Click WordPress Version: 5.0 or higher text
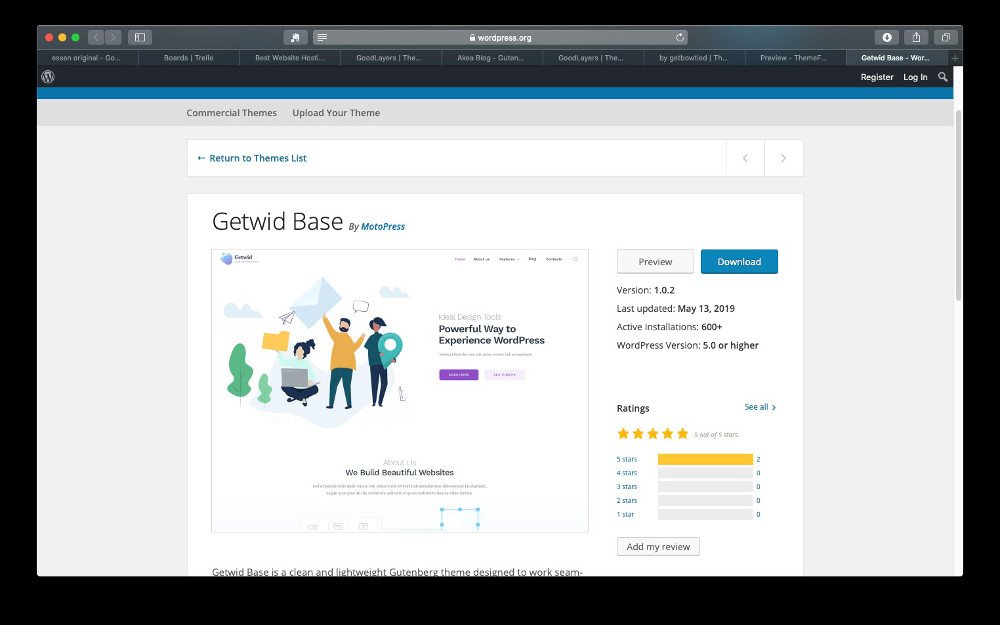1000x625 pixels. coord(688,346)
